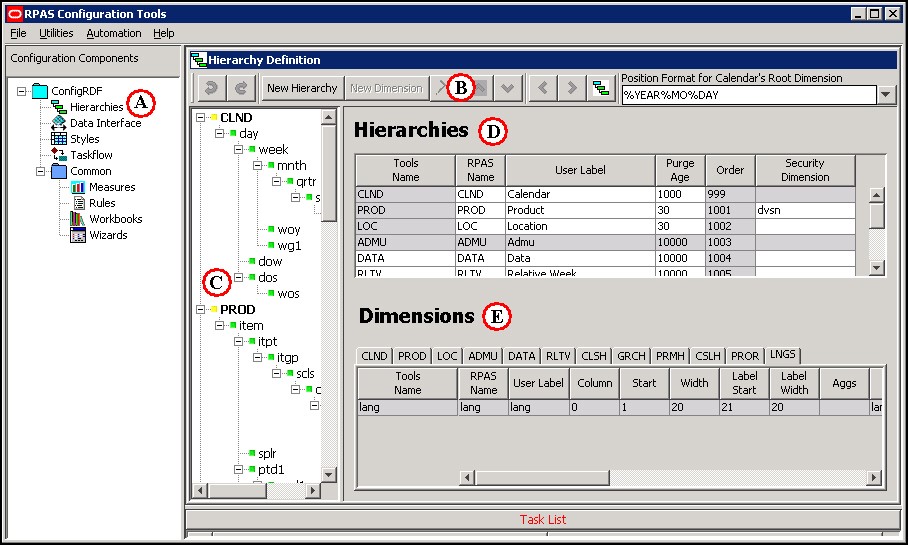The height and width of the screenshot is (545, 908).
Task: Click the Common folder icon
Action: point(58,171)
